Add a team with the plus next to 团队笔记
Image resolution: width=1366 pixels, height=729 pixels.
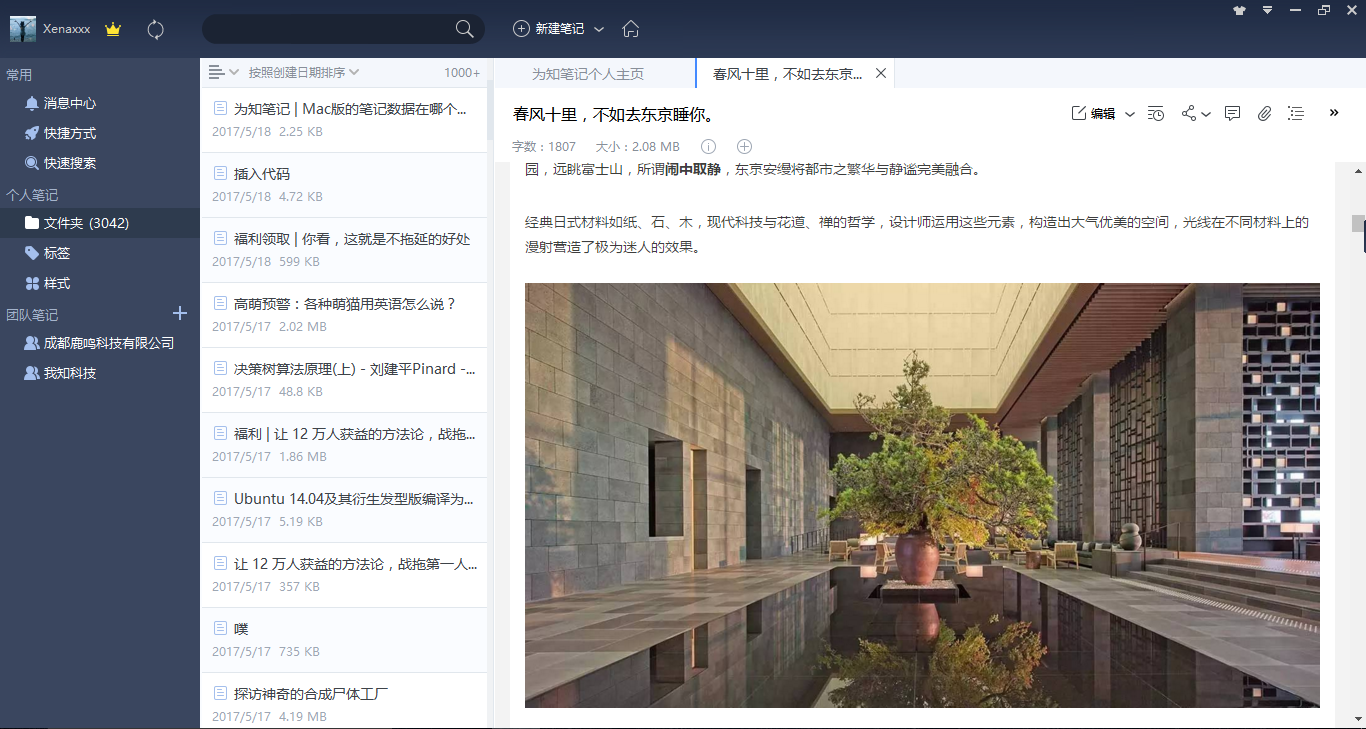pos(180,313)
